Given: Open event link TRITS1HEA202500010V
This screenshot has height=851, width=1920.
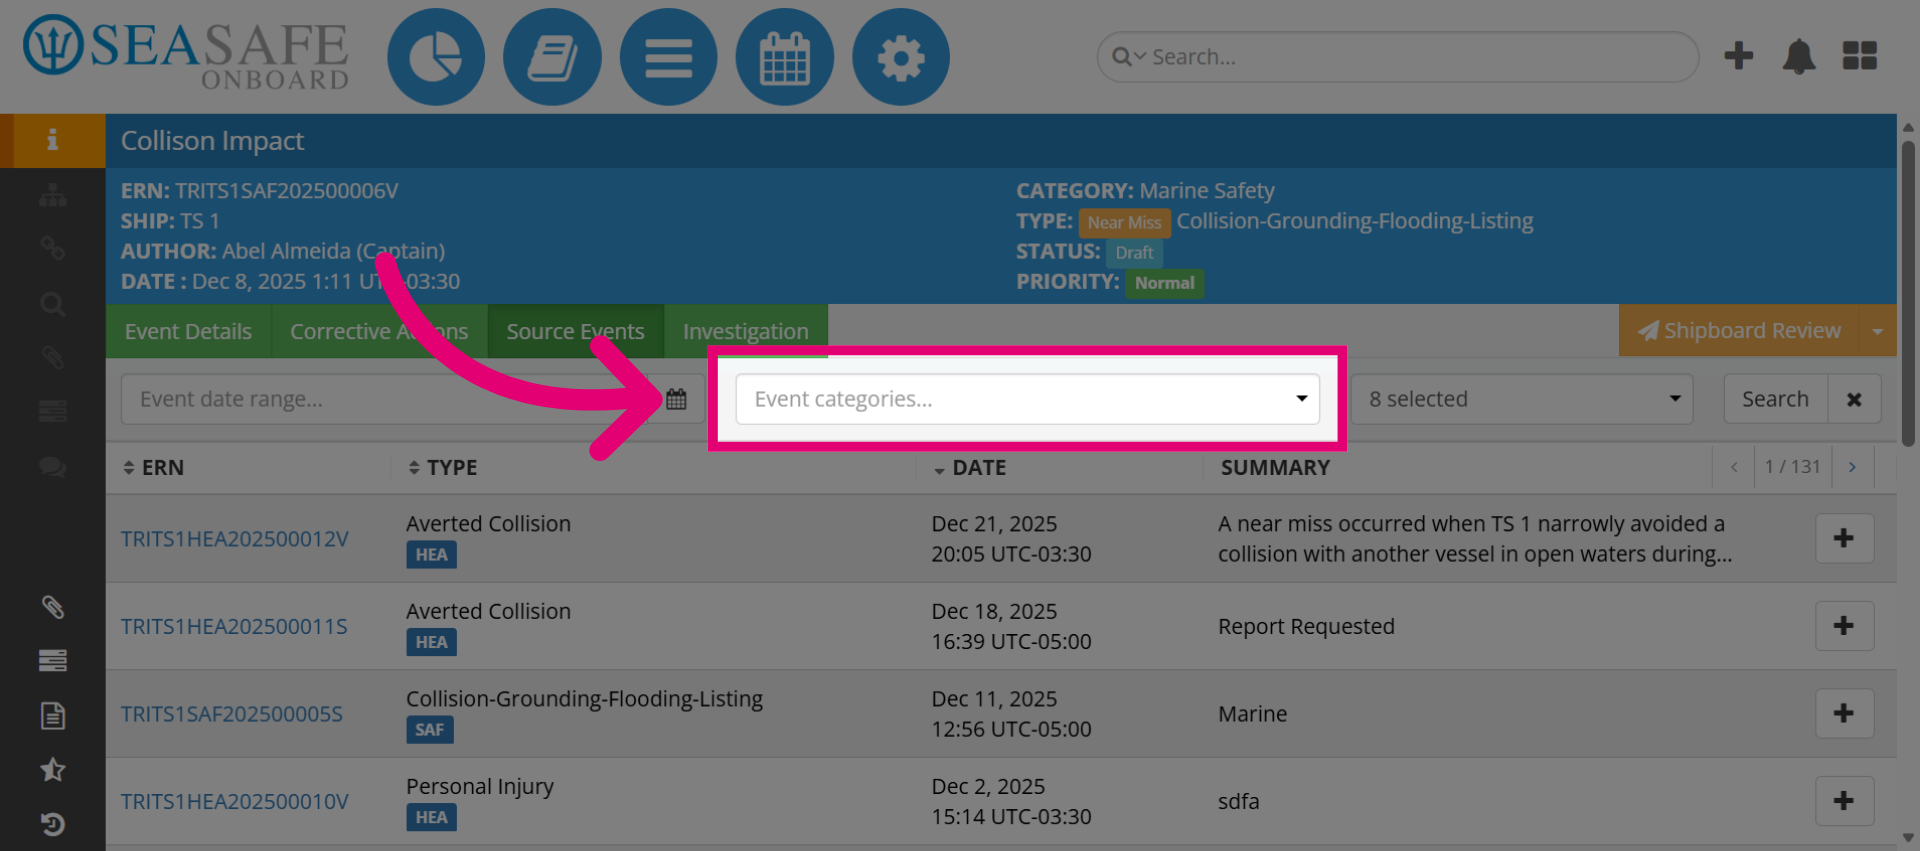Looking at the screenshot, I should click(x=235, y=802).
